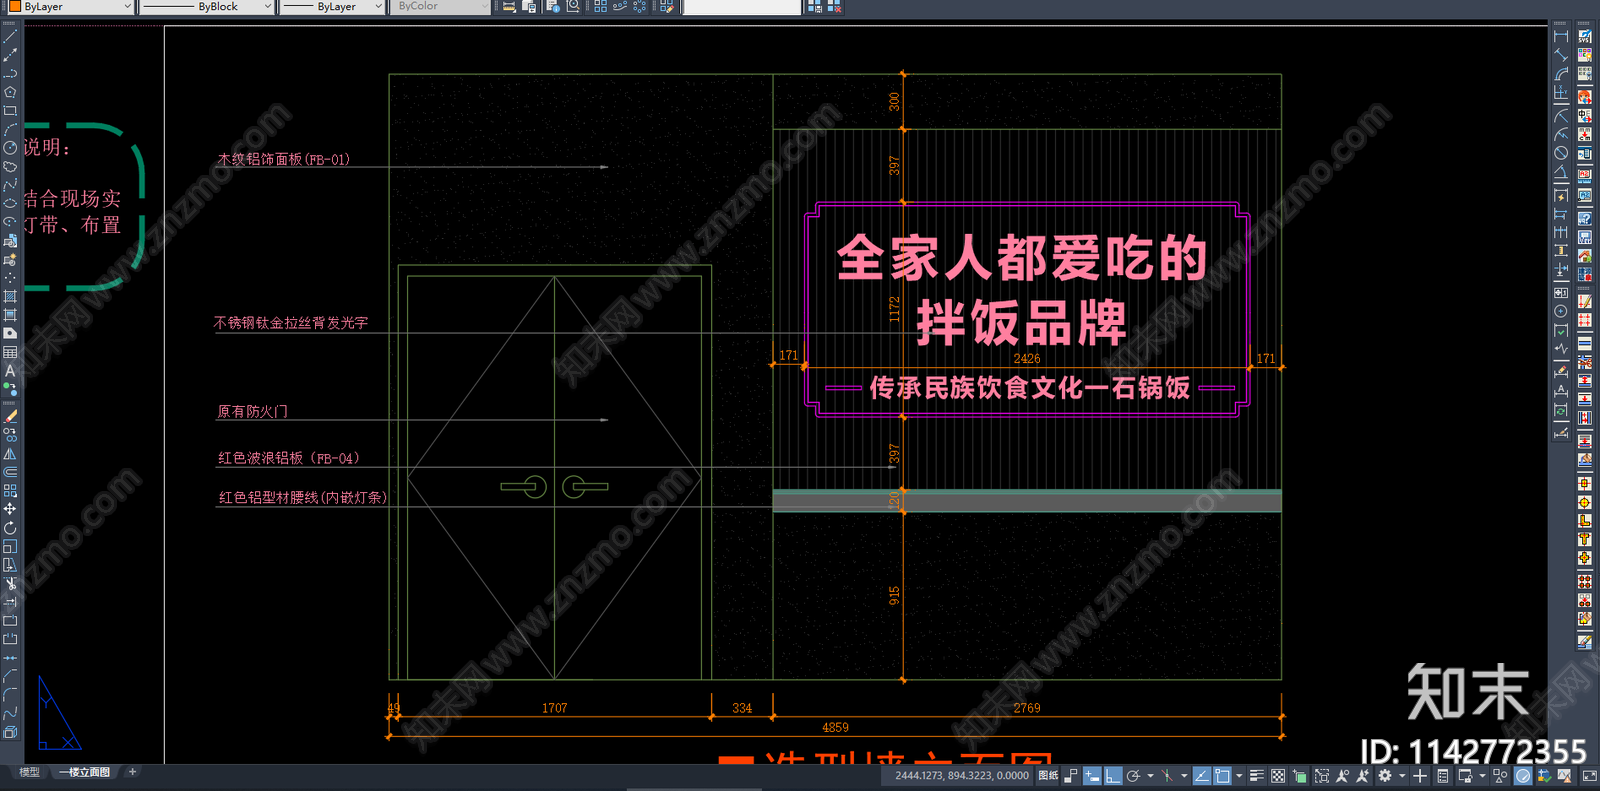Select the Multiline Text tool

pos(10,370)
